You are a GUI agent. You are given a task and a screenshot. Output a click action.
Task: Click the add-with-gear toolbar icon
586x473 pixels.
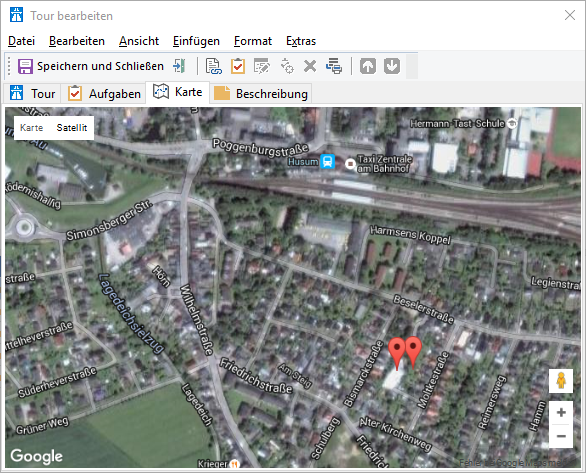pyautogui.click(x=286, y=66)
